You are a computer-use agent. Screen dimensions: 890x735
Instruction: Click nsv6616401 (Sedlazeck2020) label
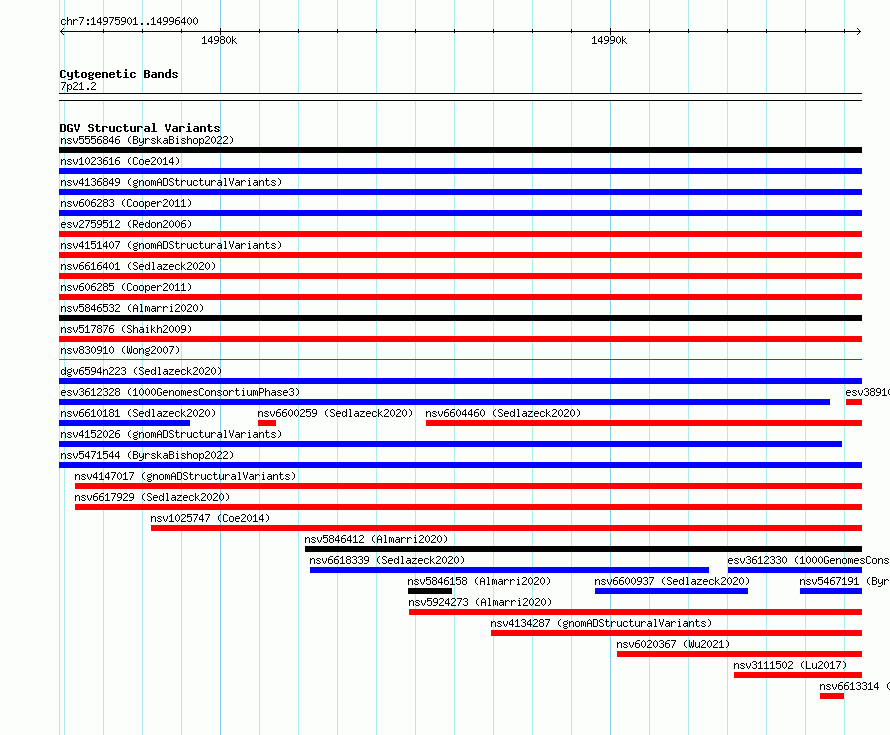138,266
